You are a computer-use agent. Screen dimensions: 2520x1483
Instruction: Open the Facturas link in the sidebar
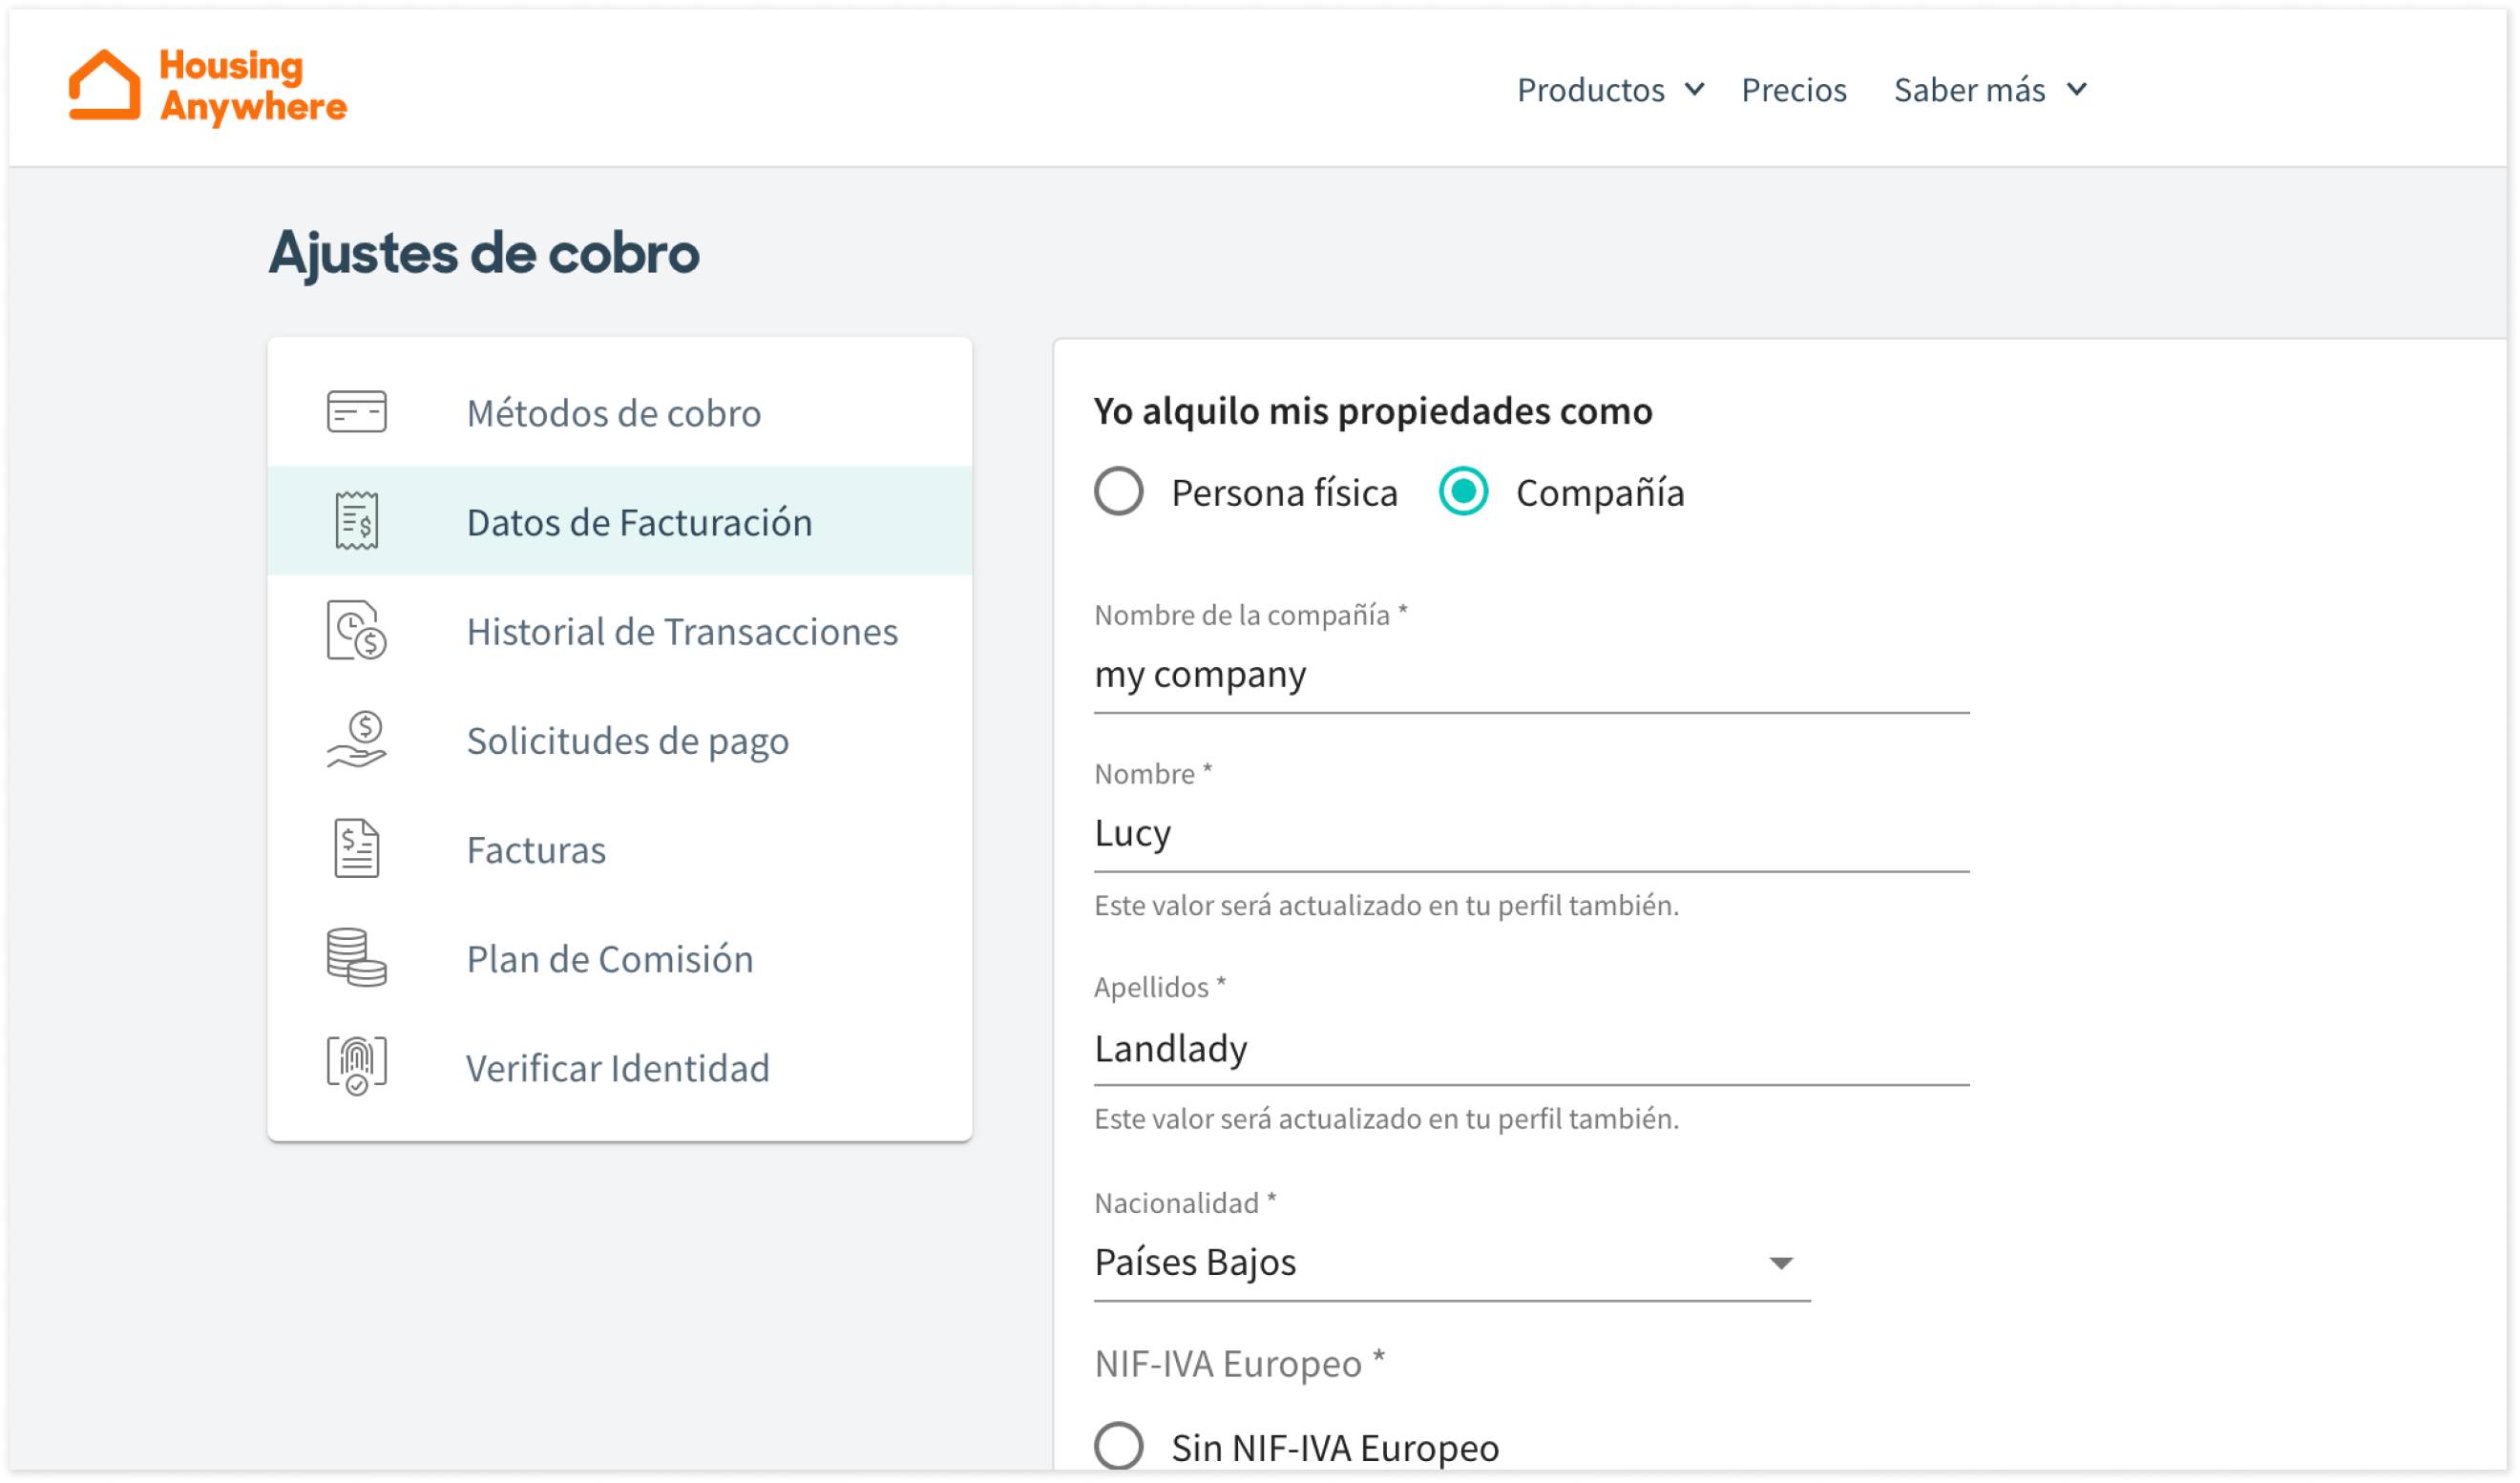(x=536, y=850)
